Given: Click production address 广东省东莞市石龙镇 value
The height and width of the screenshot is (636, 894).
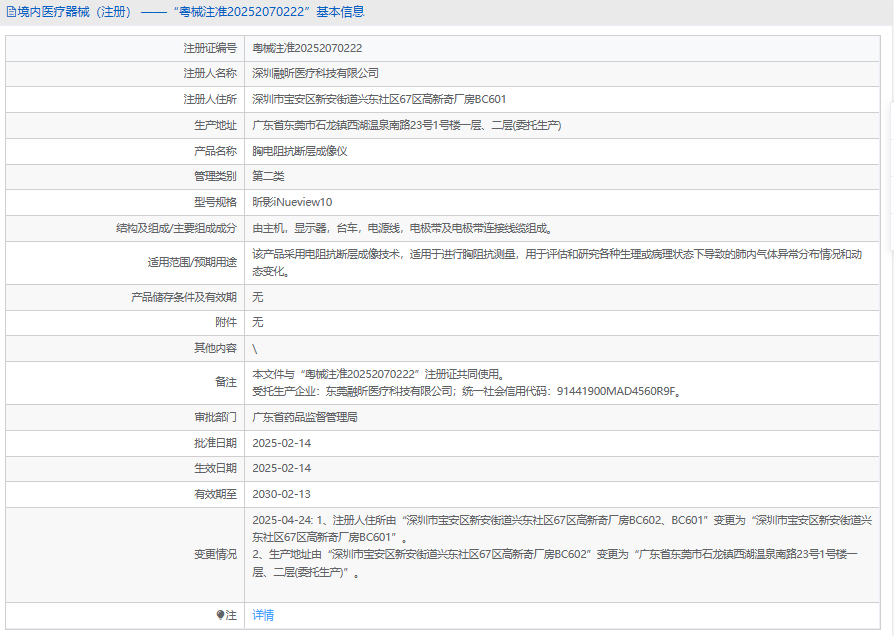Looking at the screenshot, I should pyautogui.click(x=407, y=125).
